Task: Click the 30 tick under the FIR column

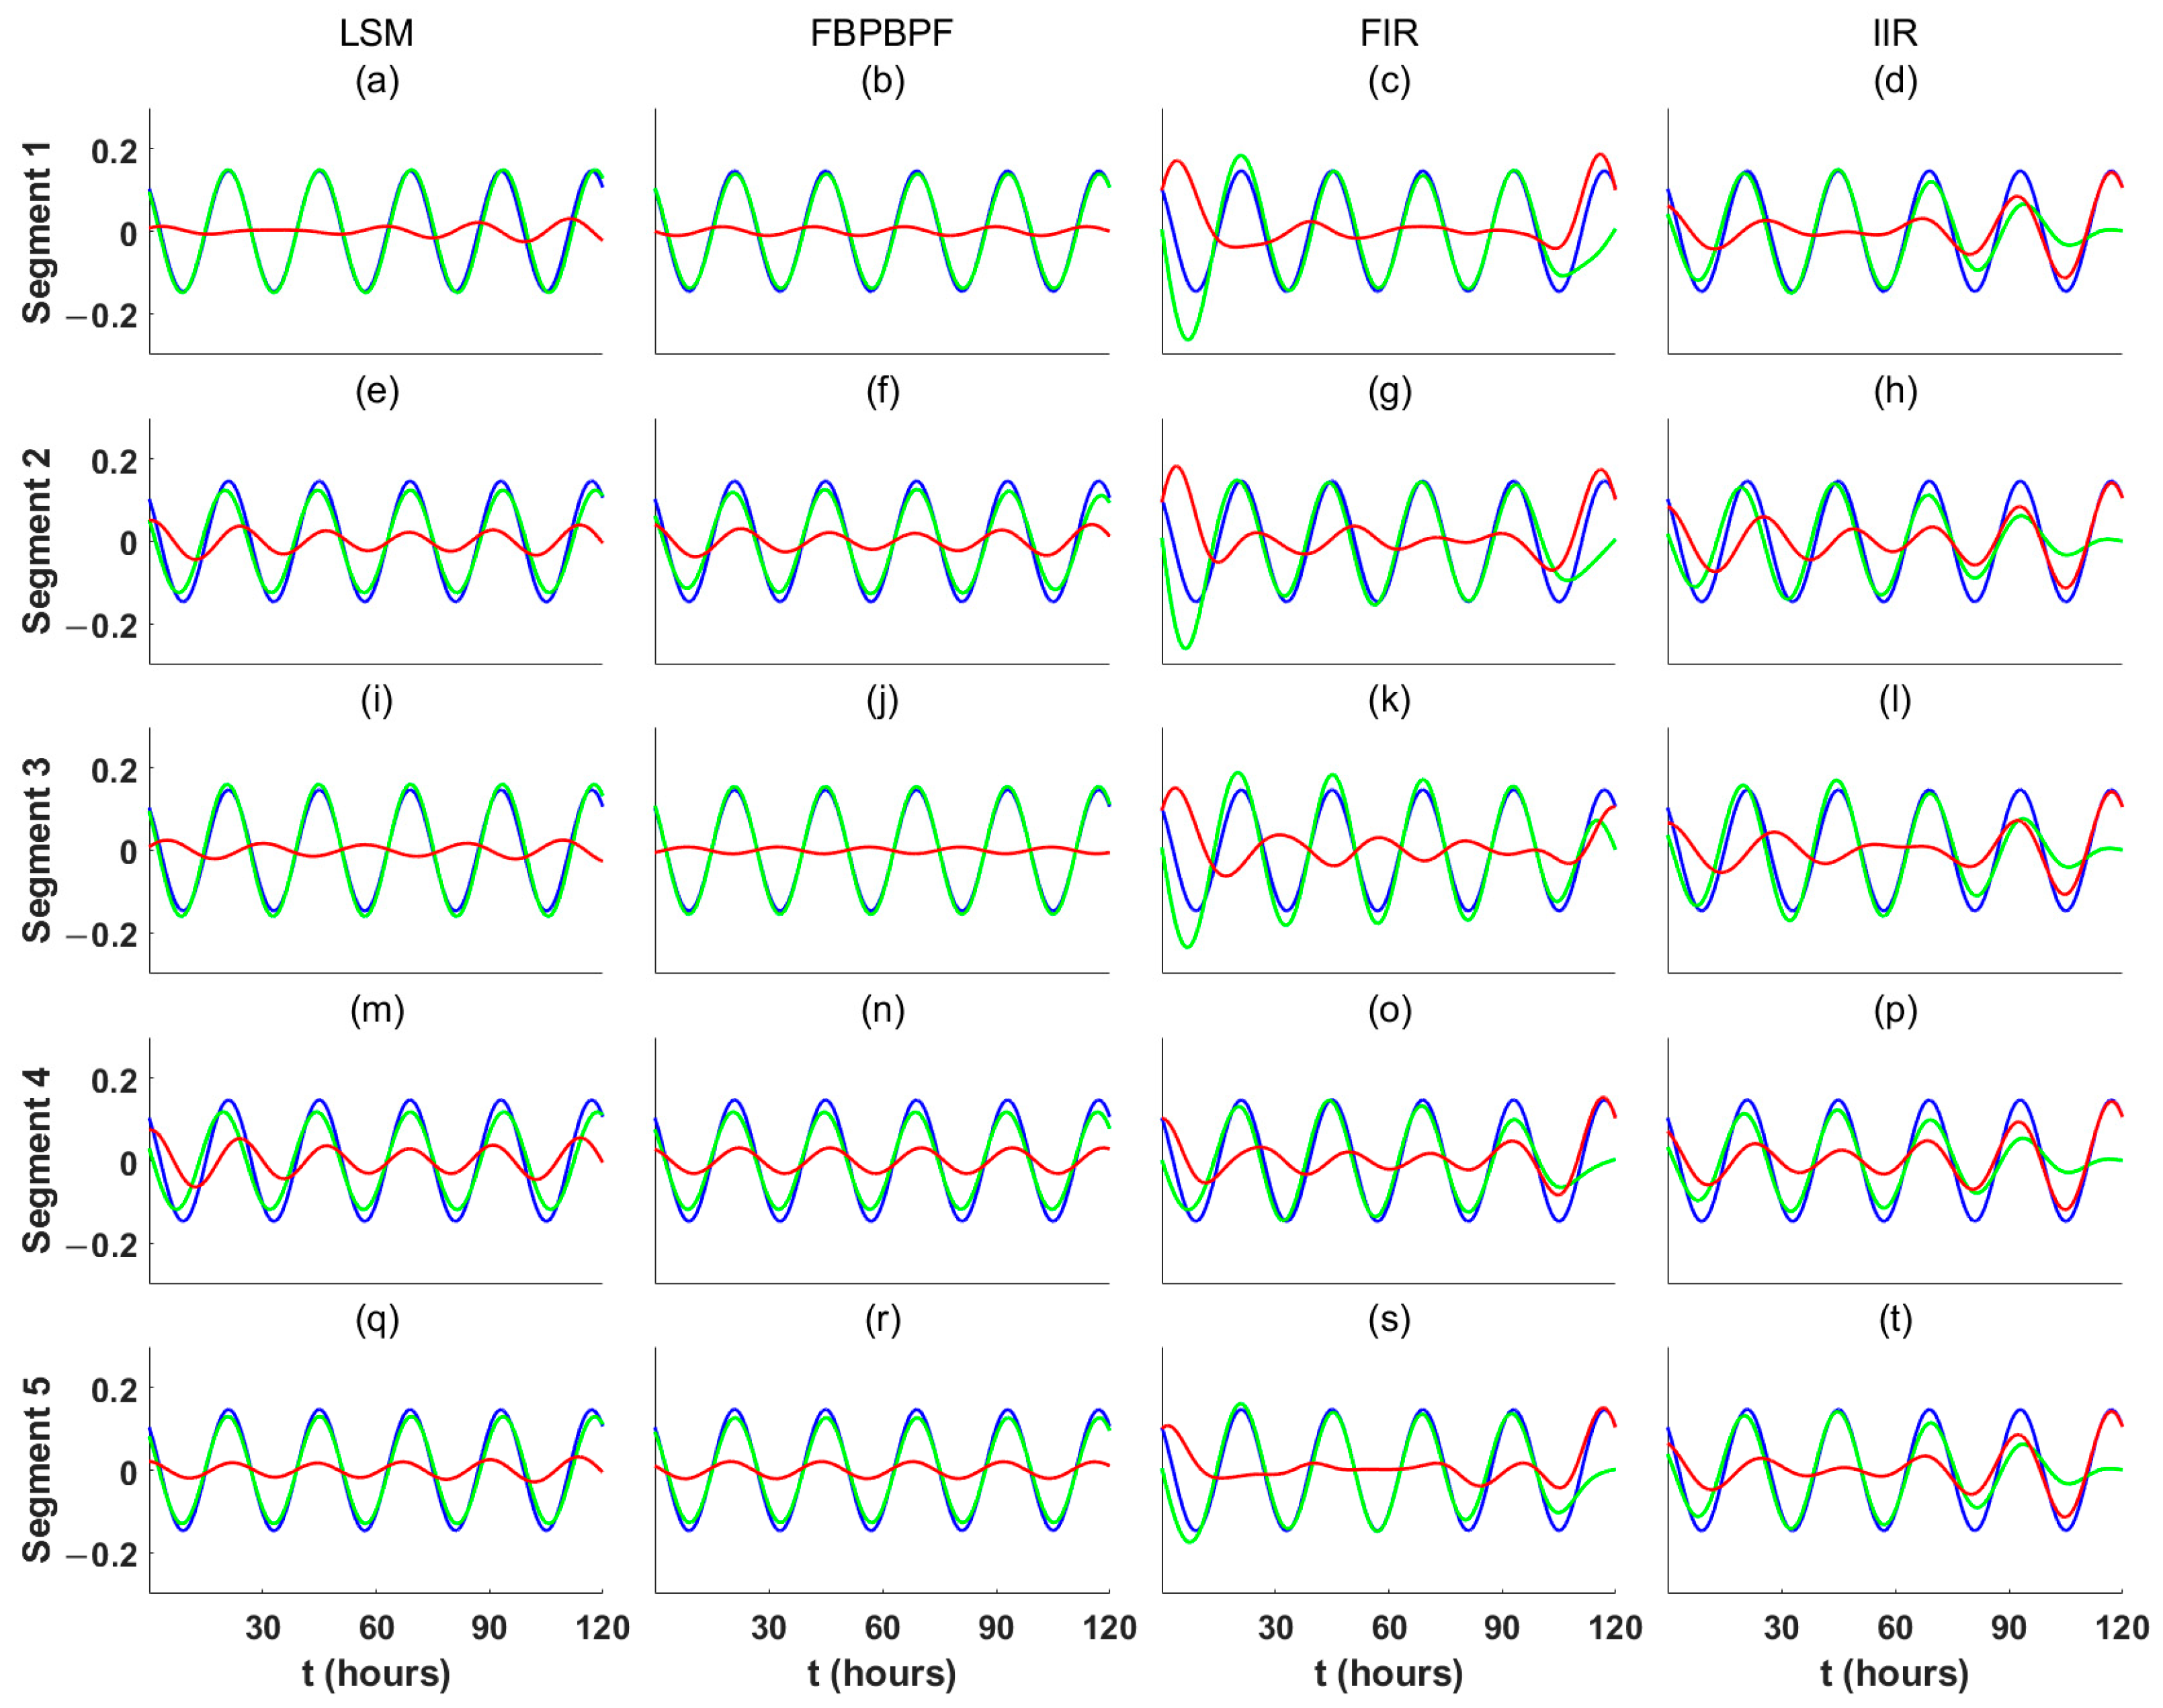Action: click(x=1275, y=1627)
